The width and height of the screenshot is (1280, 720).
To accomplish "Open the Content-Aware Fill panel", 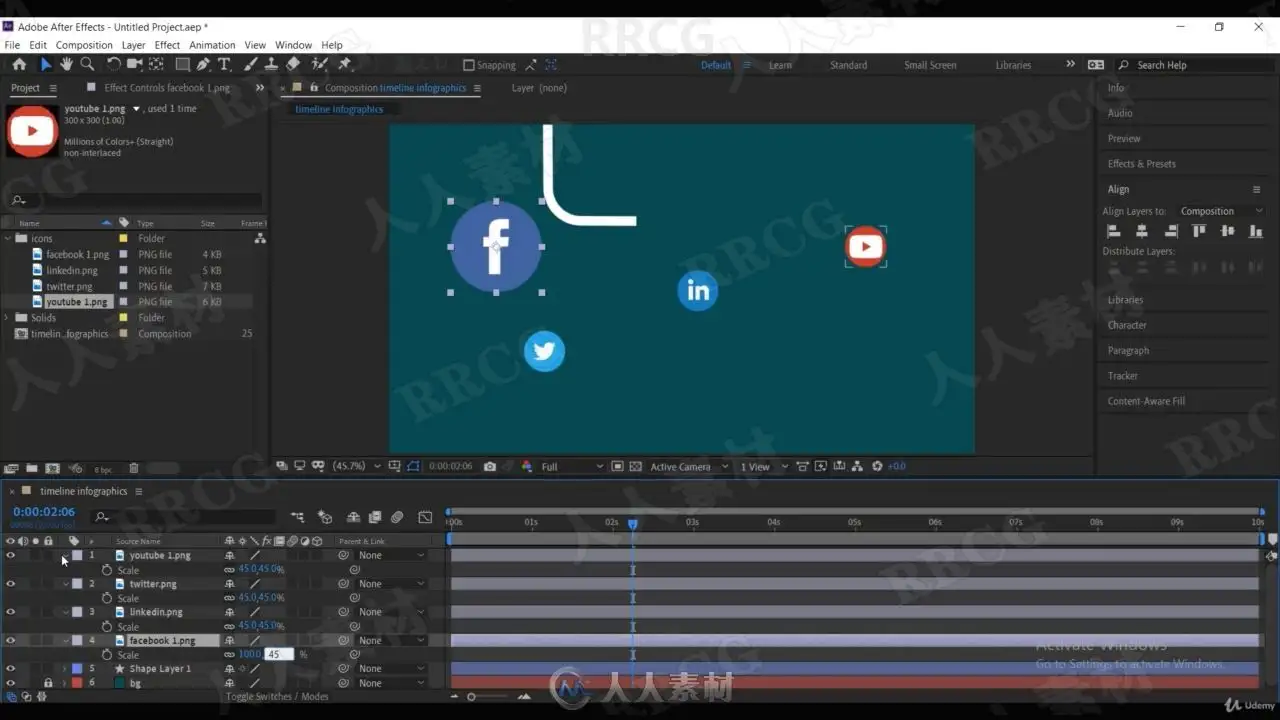I will [x=1146, y=401].
